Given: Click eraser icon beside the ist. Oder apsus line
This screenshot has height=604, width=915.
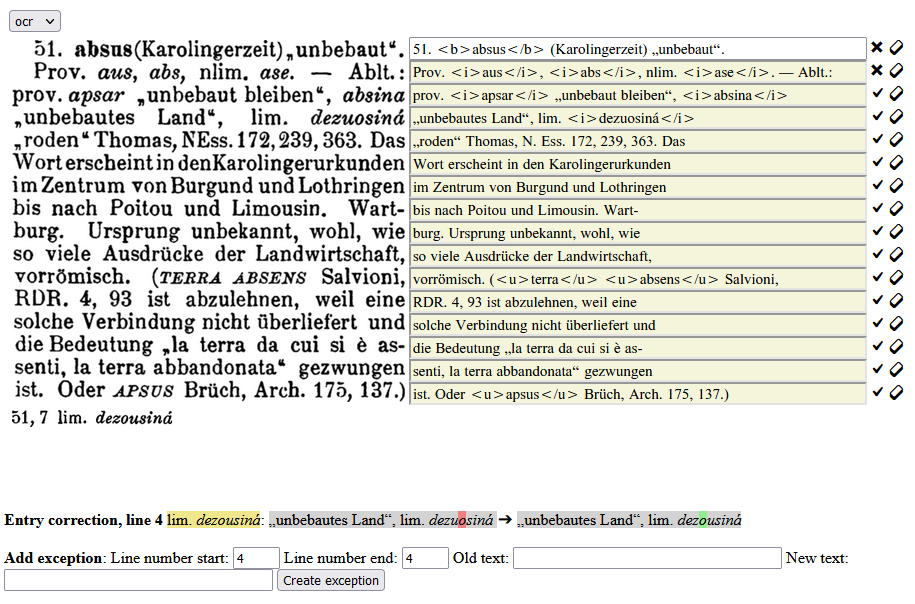Looking at the screenshot, I should 896,393.
